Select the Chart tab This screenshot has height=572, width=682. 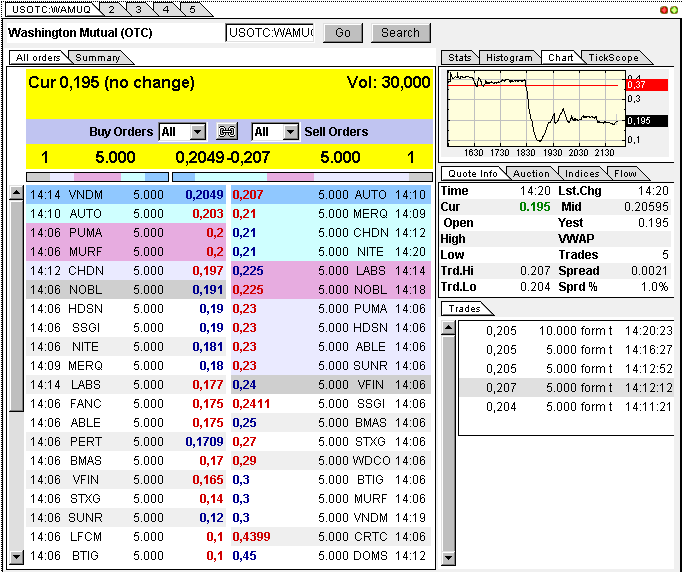click(x=560, y=57)
